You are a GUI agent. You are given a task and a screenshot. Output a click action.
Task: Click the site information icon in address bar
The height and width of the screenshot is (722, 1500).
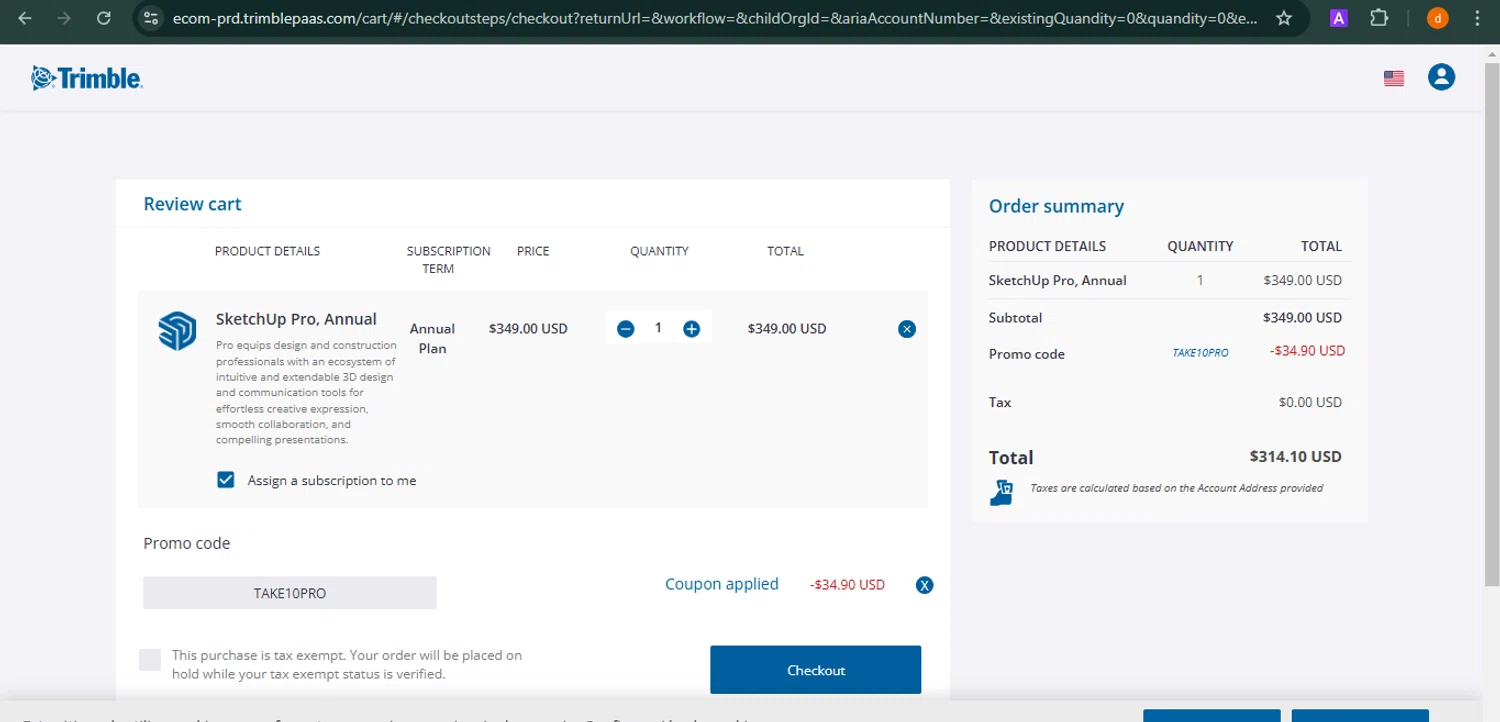[x=151, y=18]
